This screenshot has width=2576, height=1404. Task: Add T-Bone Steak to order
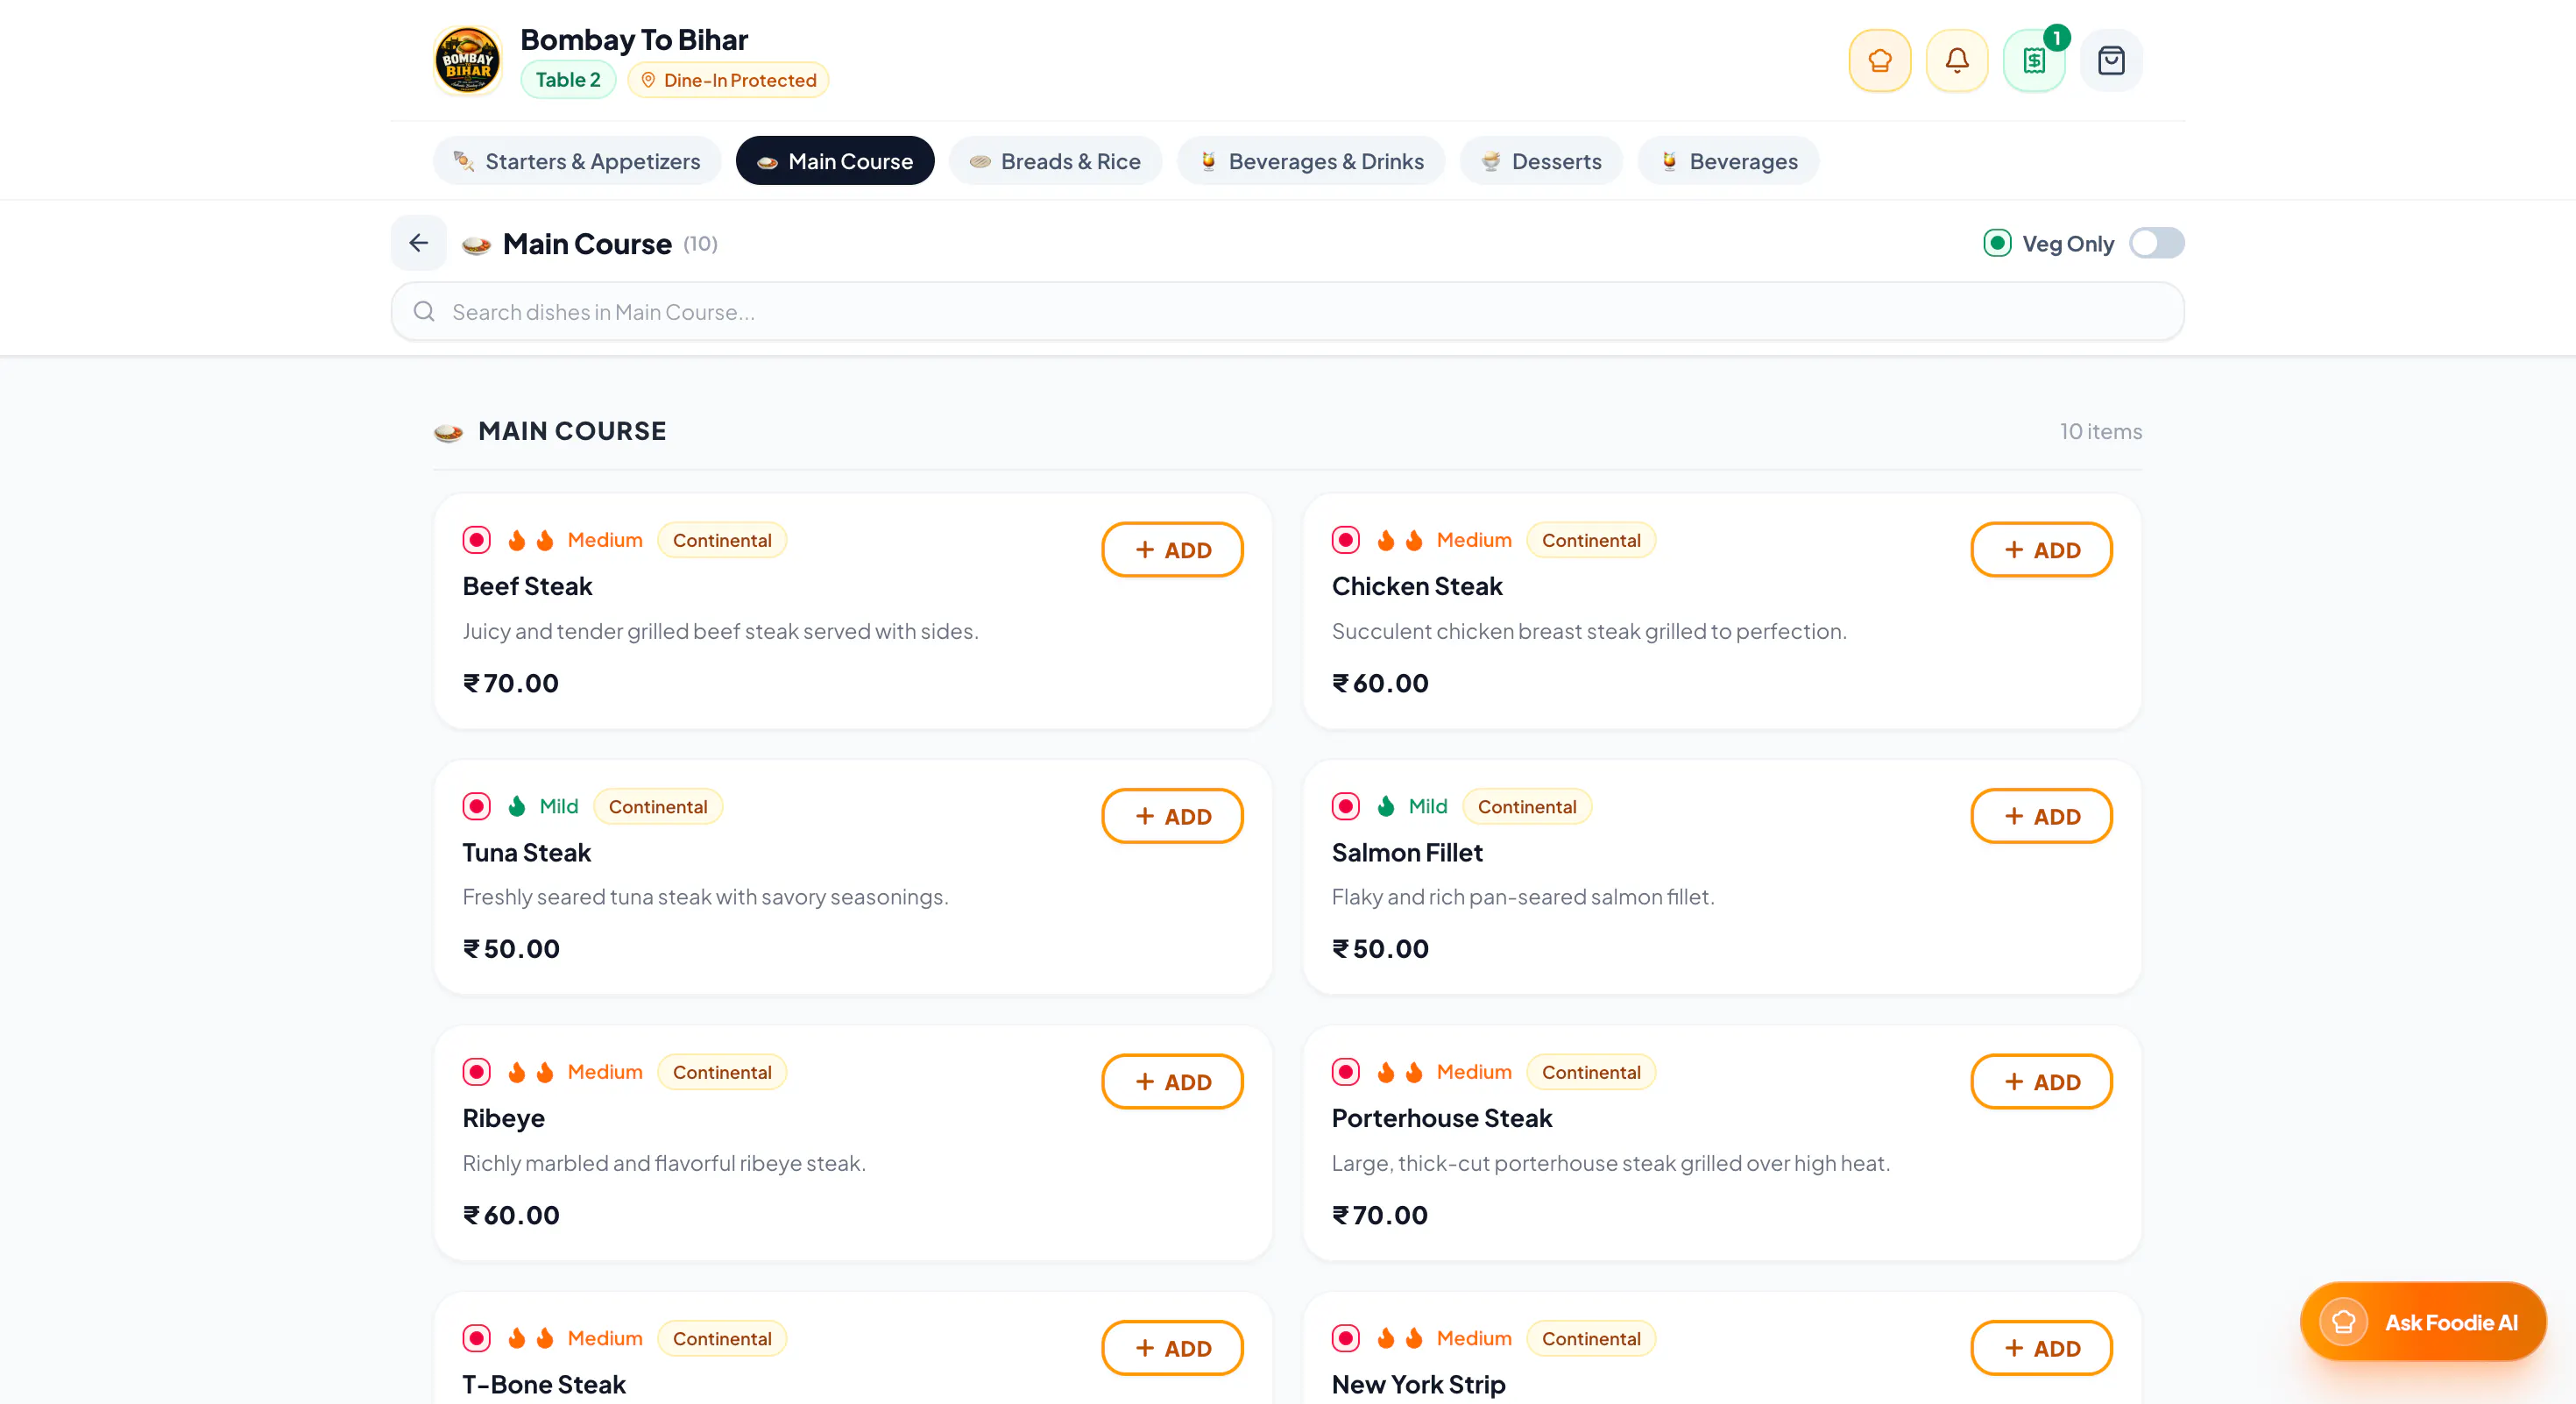(1172, 1348)
